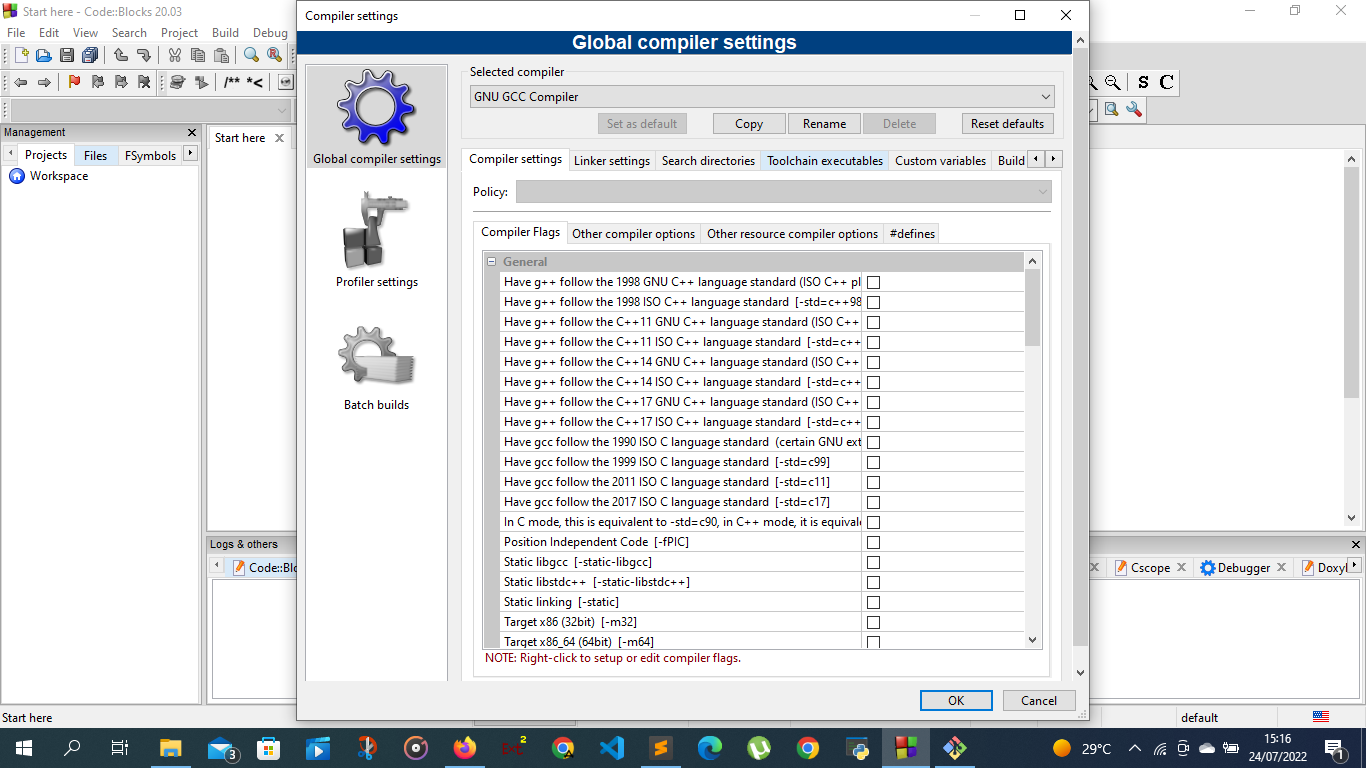
Task: Click red-handled wrench options icon
Action: (x=1134, y=109)
